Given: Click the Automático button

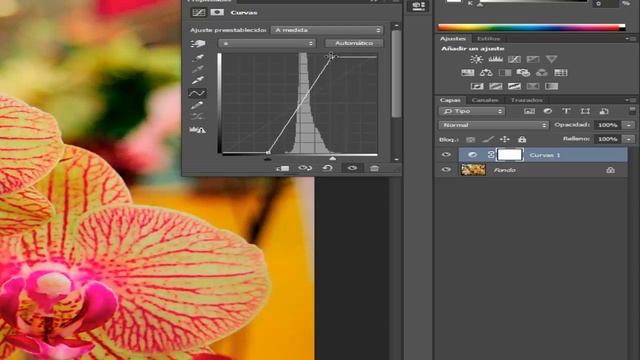Looking at the screenshot, I should 354,43.
